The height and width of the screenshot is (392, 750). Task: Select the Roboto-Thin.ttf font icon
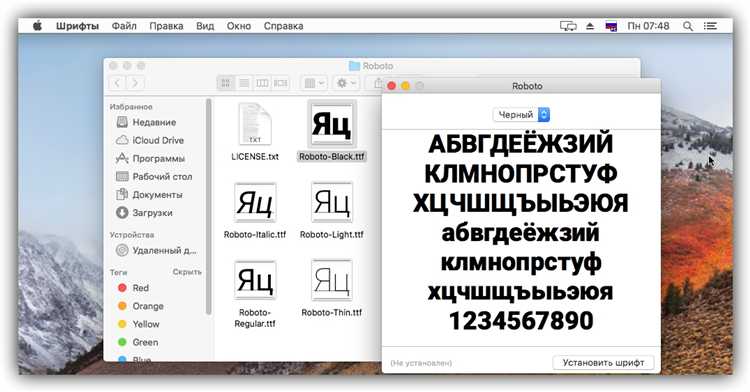pyautogui.click(x=331, y=280)
